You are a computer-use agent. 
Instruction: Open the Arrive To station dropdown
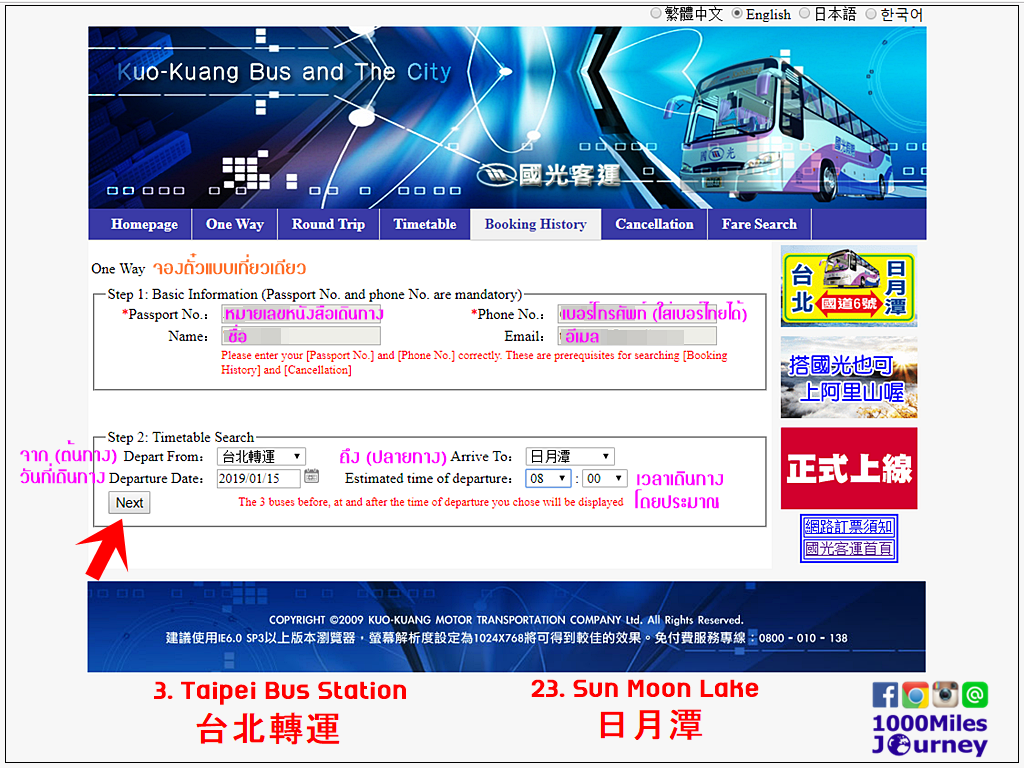tap(569, 456)
